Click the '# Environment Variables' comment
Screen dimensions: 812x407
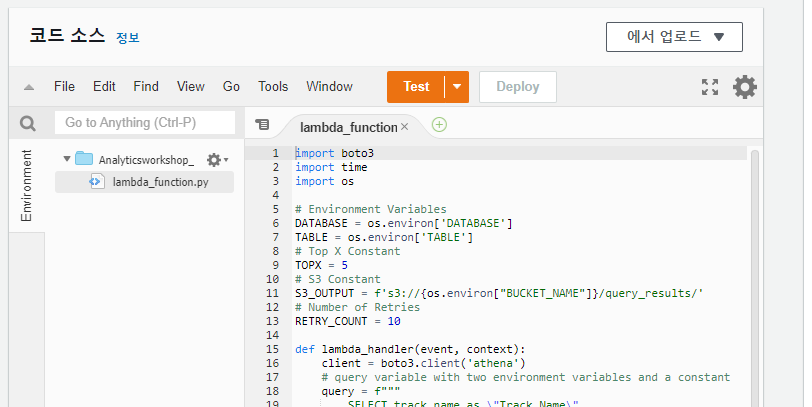(371, 209)
